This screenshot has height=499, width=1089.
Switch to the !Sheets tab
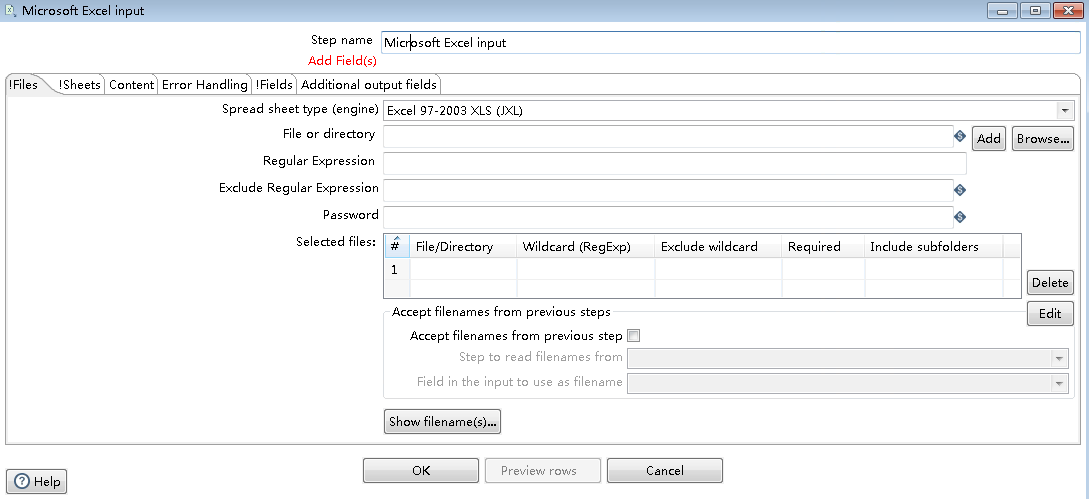click(80, 85)
